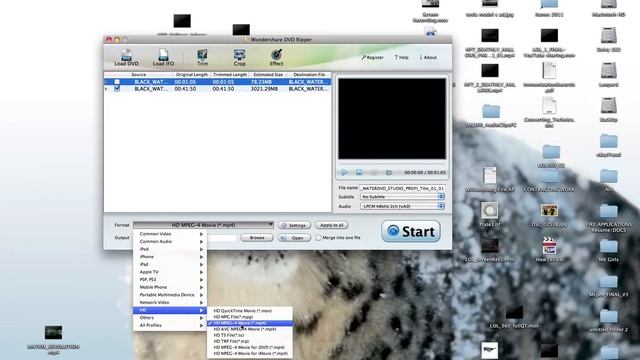Expand iPhone format submenu

[x=170, y=257]
